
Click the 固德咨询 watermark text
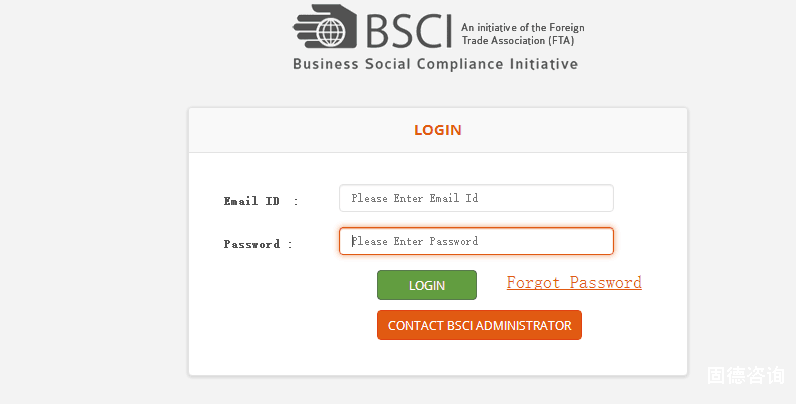[x=745, y=376]
